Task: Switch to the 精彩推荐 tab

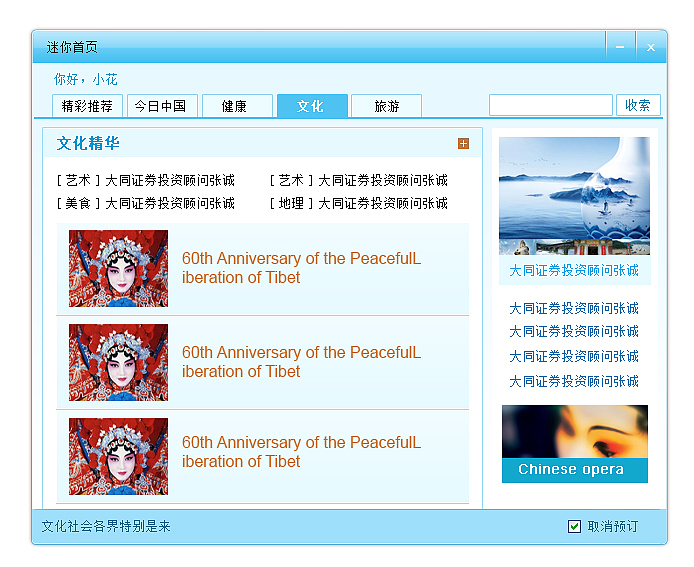Action: [x=87, y=106]
